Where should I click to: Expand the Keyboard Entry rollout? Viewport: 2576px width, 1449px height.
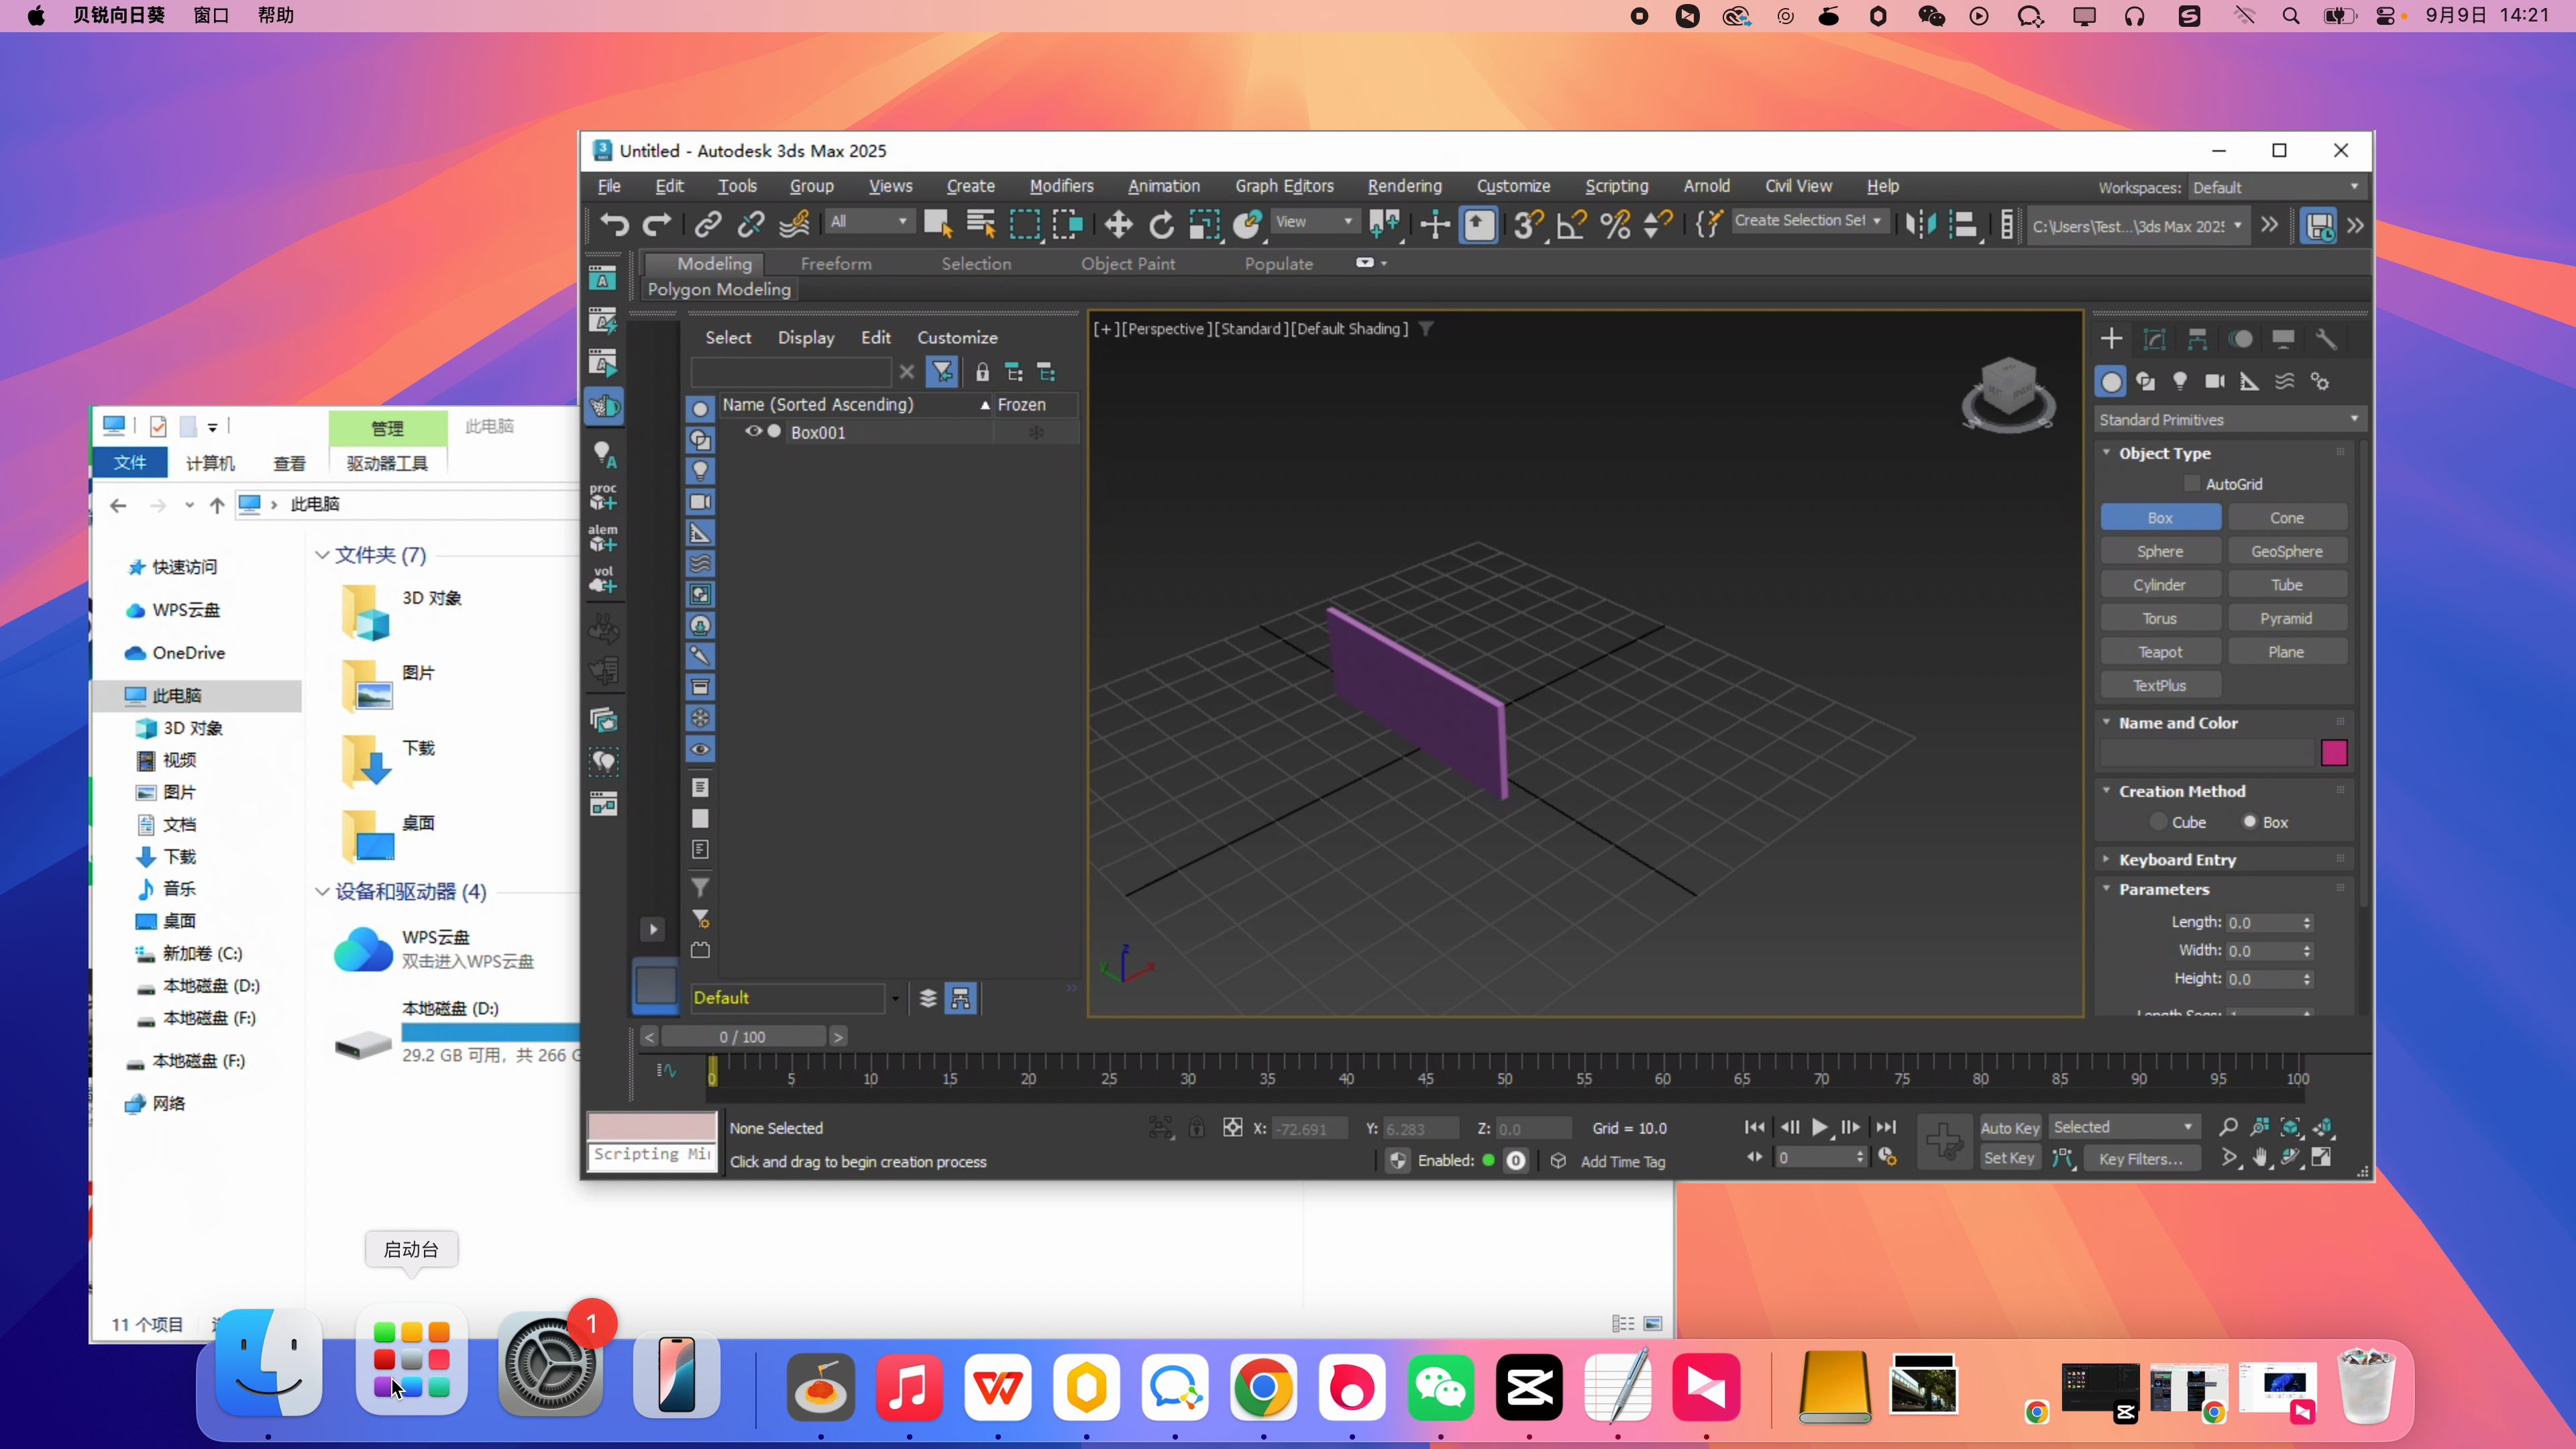[2177, 860]
